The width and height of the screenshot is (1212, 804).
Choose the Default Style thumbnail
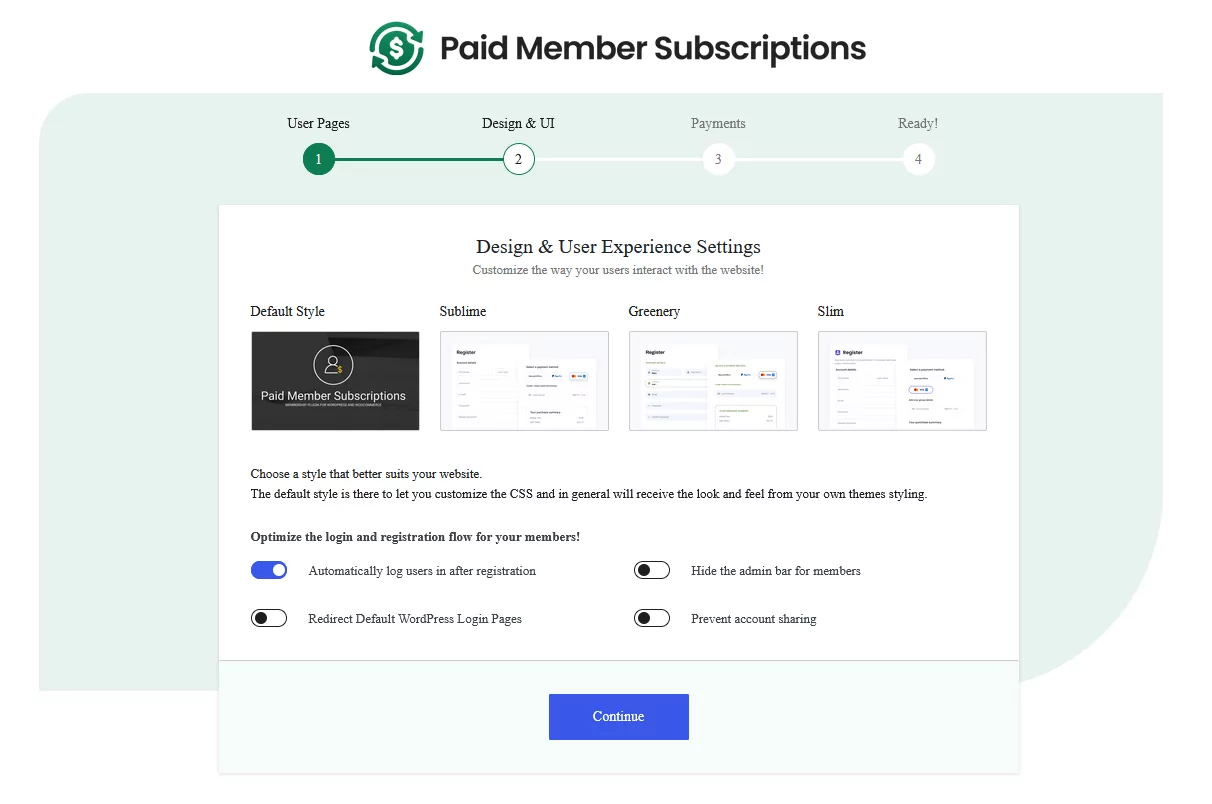click(x=335, y=381)
